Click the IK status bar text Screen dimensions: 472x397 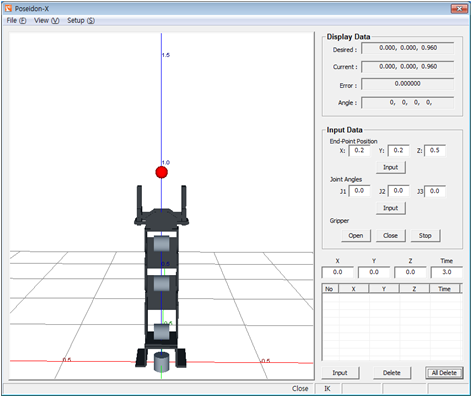pyautogui.click(x=327, y=389)
